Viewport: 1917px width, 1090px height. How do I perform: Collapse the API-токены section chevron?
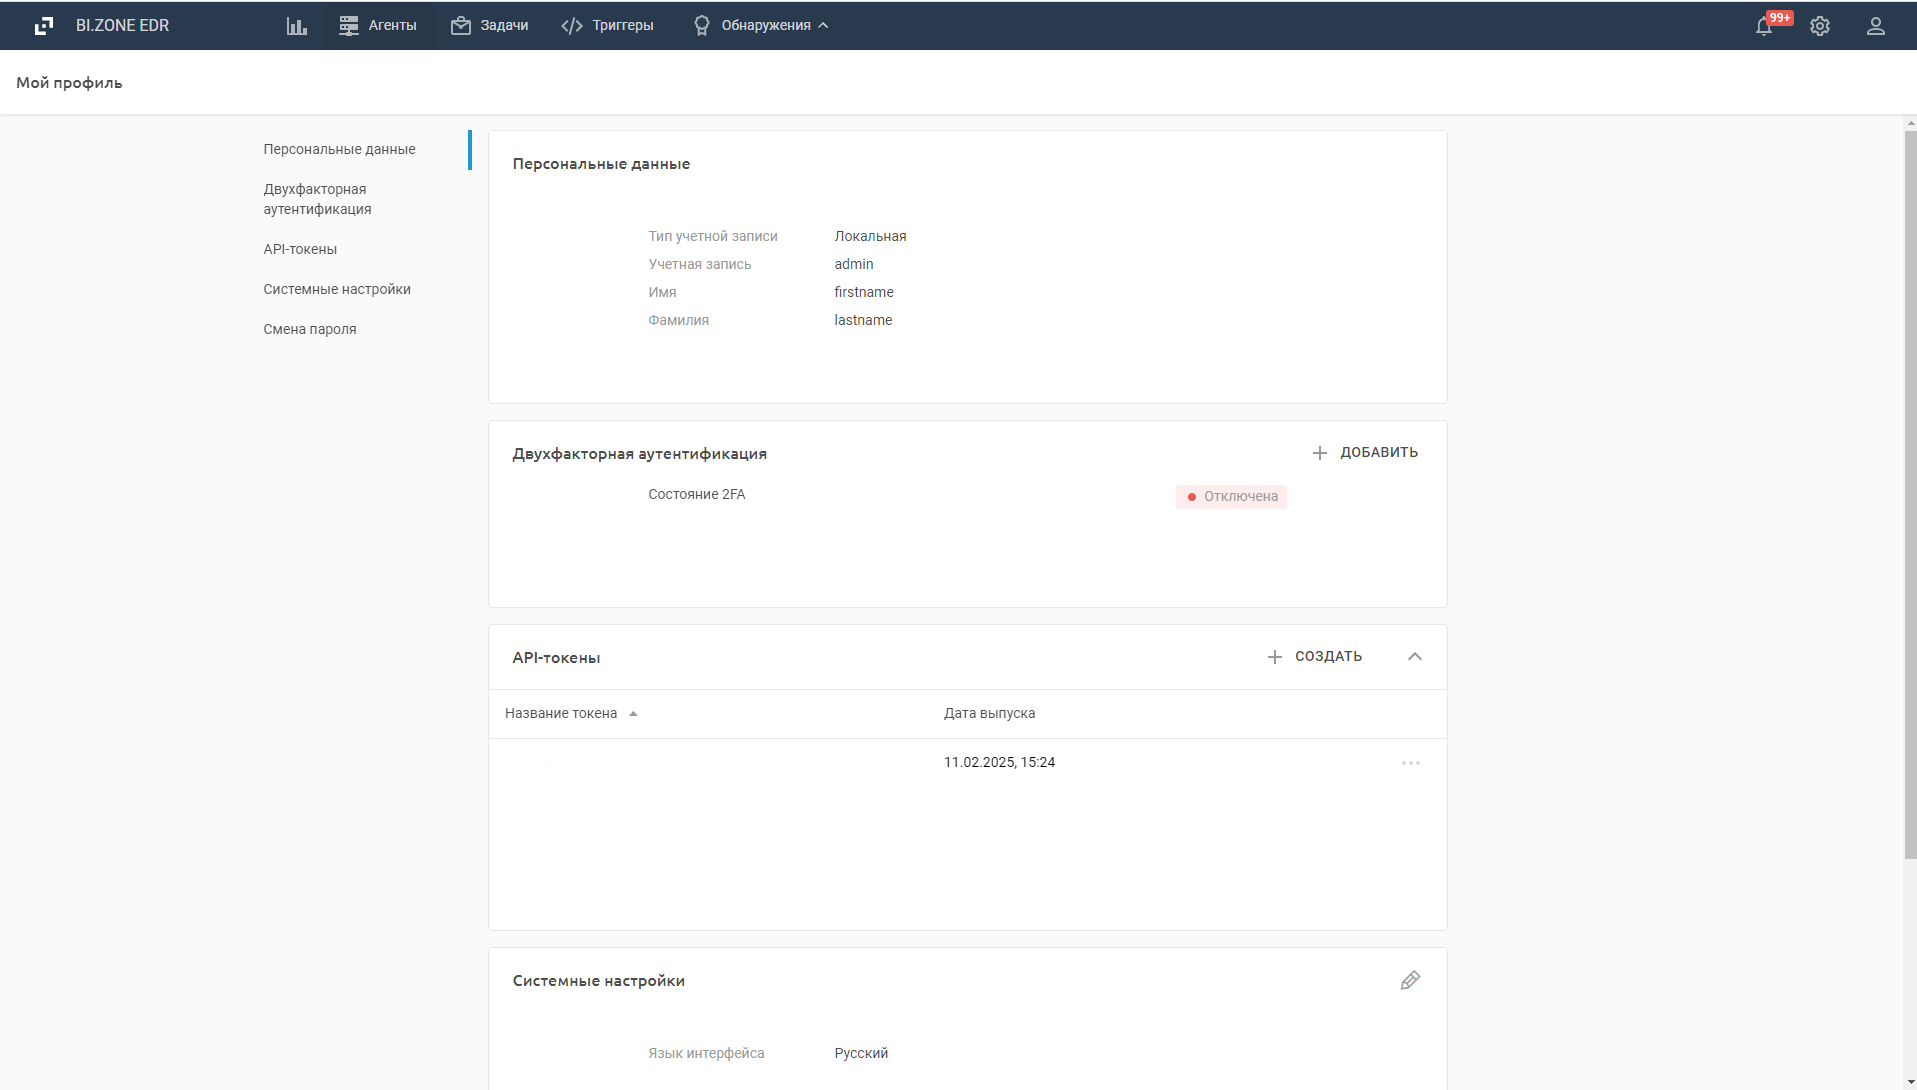point(1415,657)
